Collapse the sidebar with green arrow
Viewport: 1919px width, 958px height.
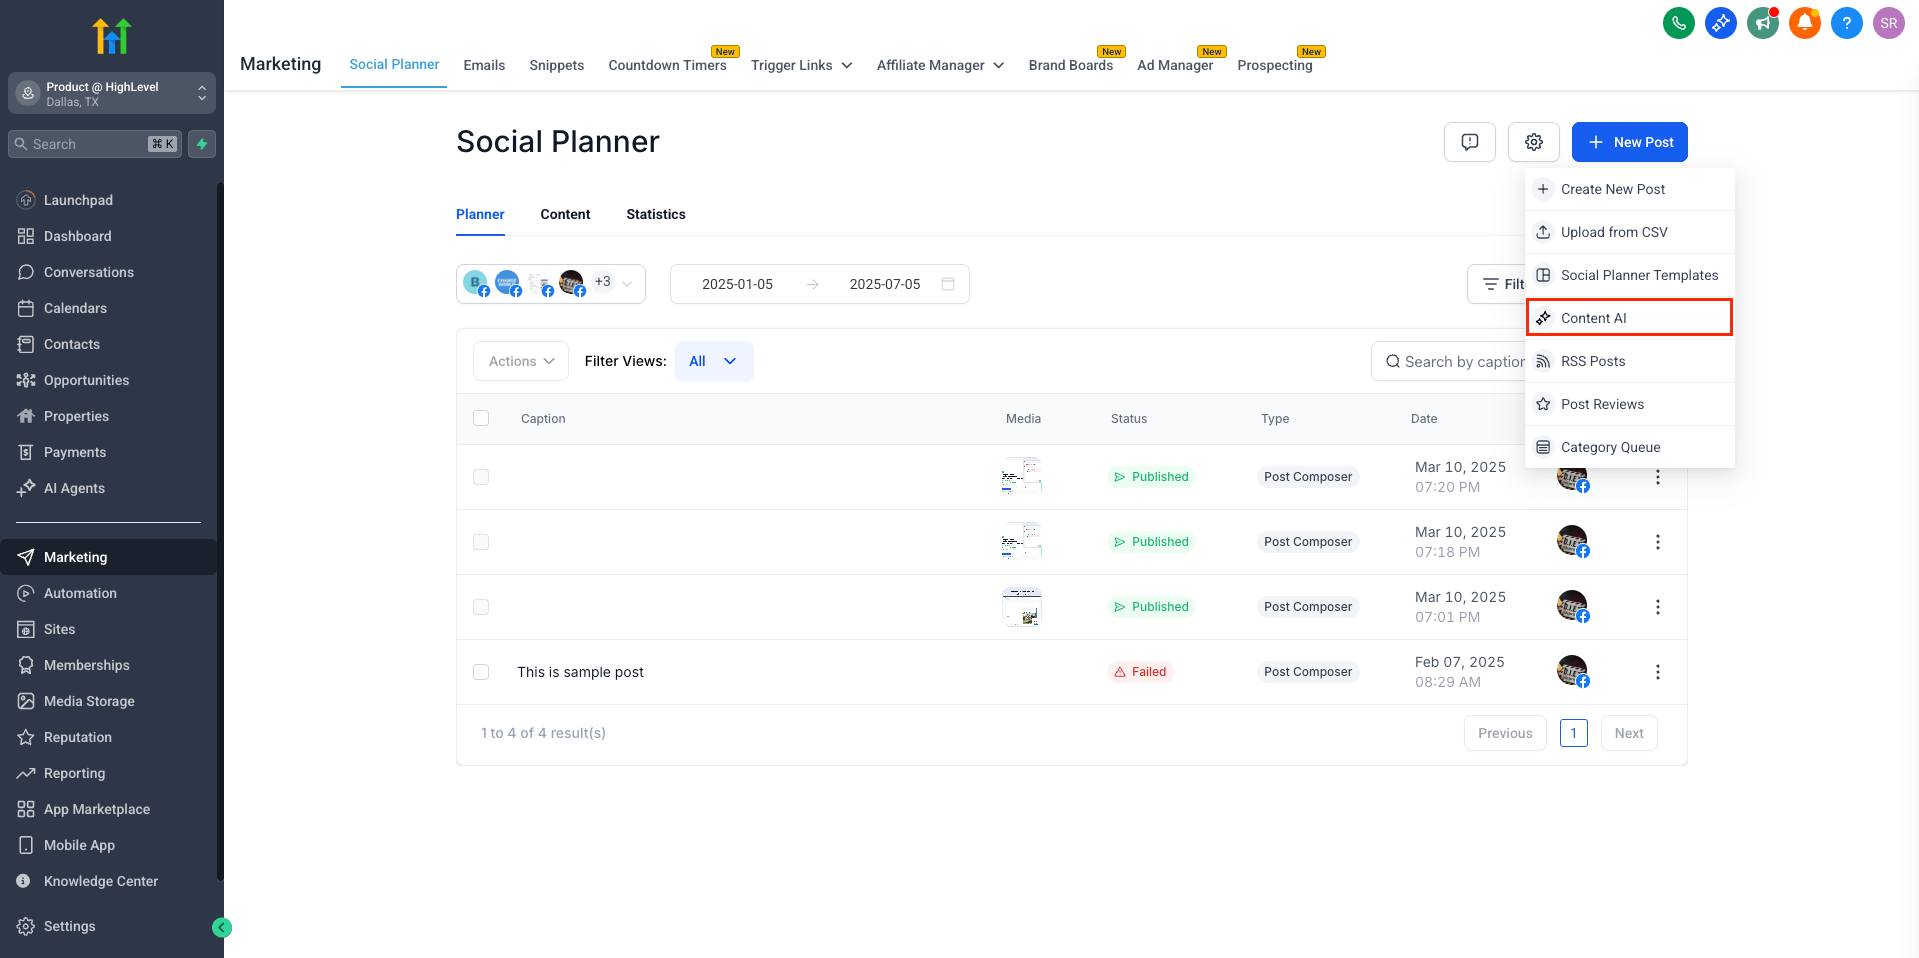point(222,927)
